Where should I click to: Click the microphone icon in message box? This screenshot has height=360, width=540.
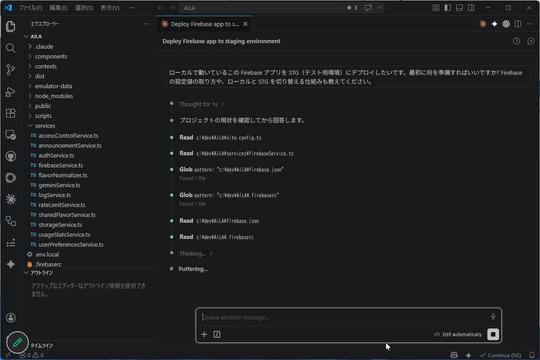point(493,317)
